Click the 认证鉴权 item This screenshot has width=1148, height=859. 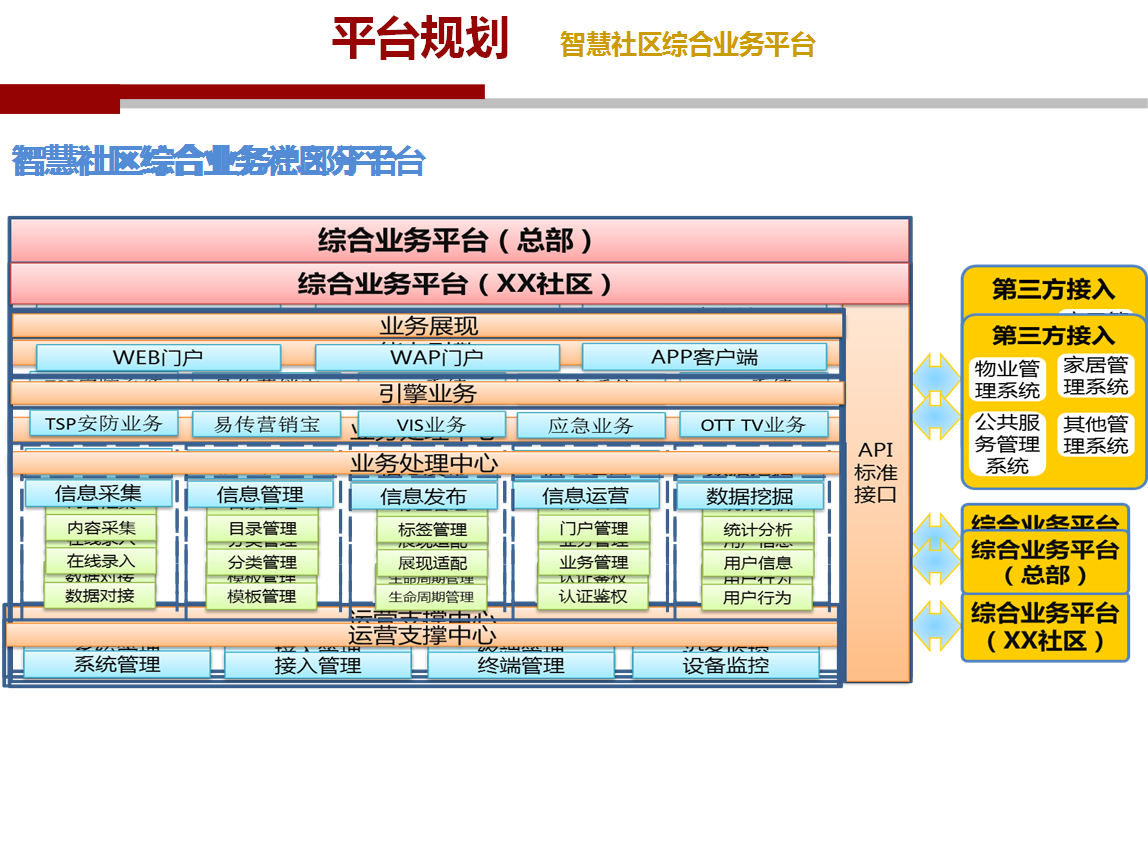tap(593, 596)
